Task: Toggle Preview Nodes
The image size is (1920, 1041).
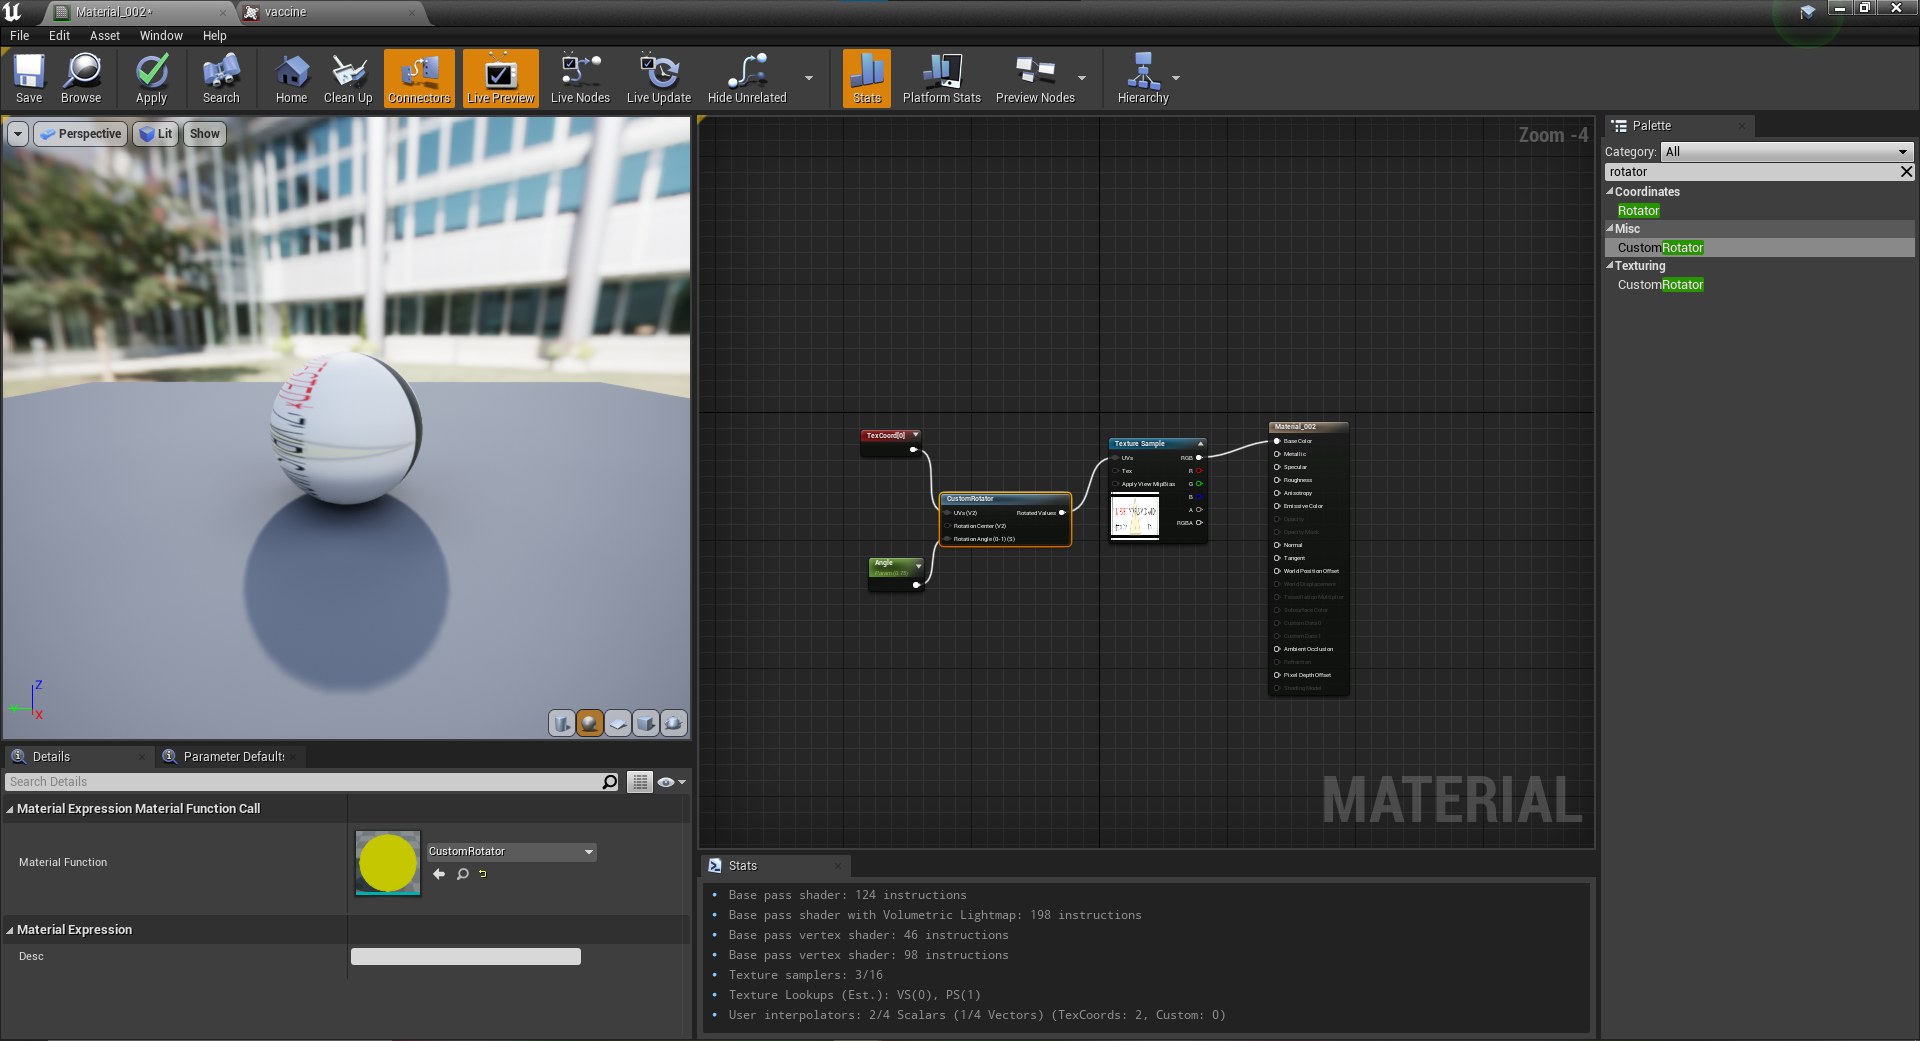Action: coord(1035,79)
